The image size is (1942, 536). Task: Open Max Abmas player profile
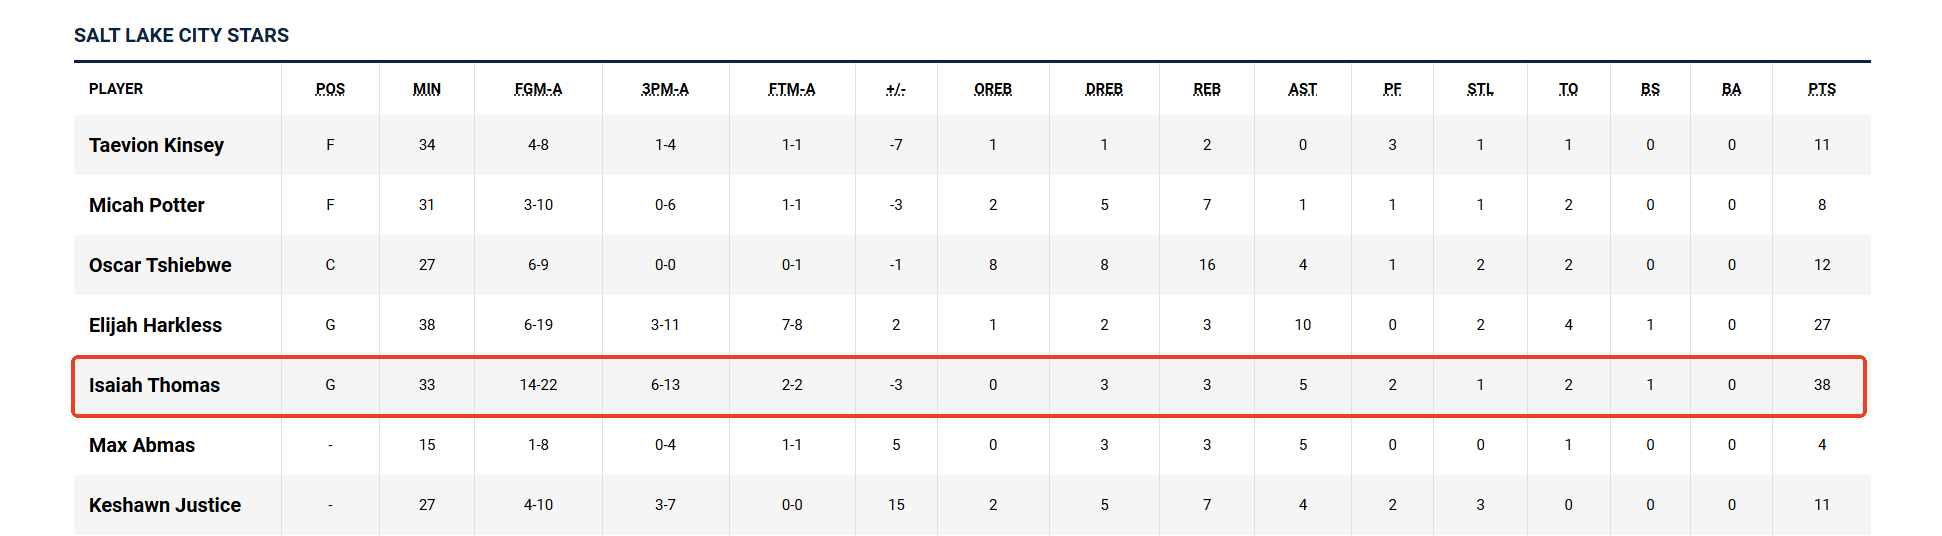pyautogui.click(x=142, y=445)
